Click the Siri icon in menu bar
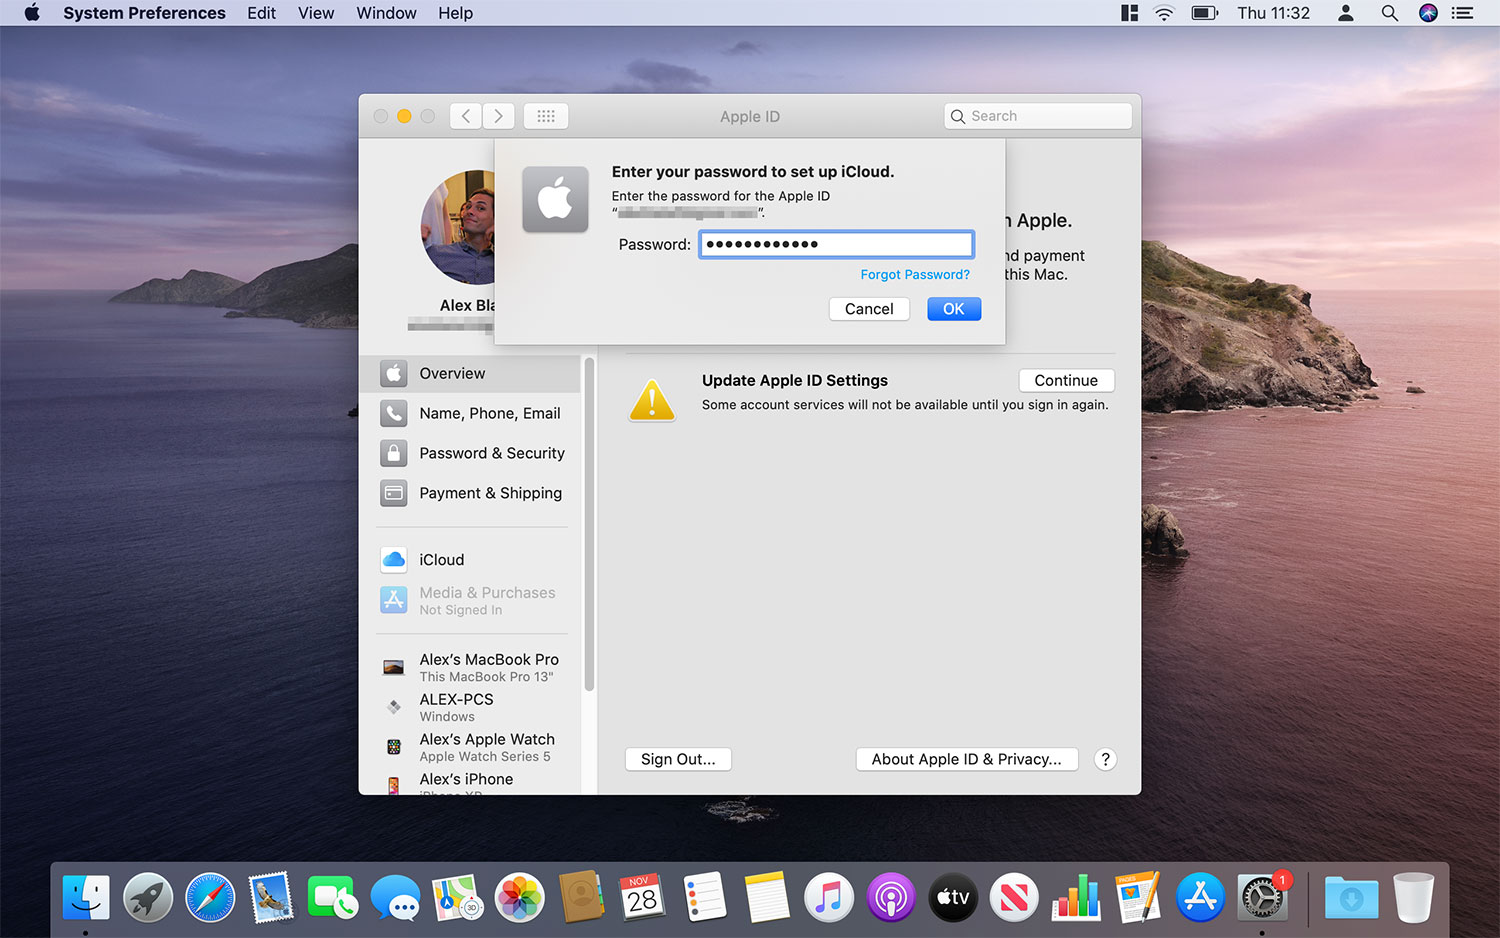This screenshot has height=938, width=1500. (1428, 13)
